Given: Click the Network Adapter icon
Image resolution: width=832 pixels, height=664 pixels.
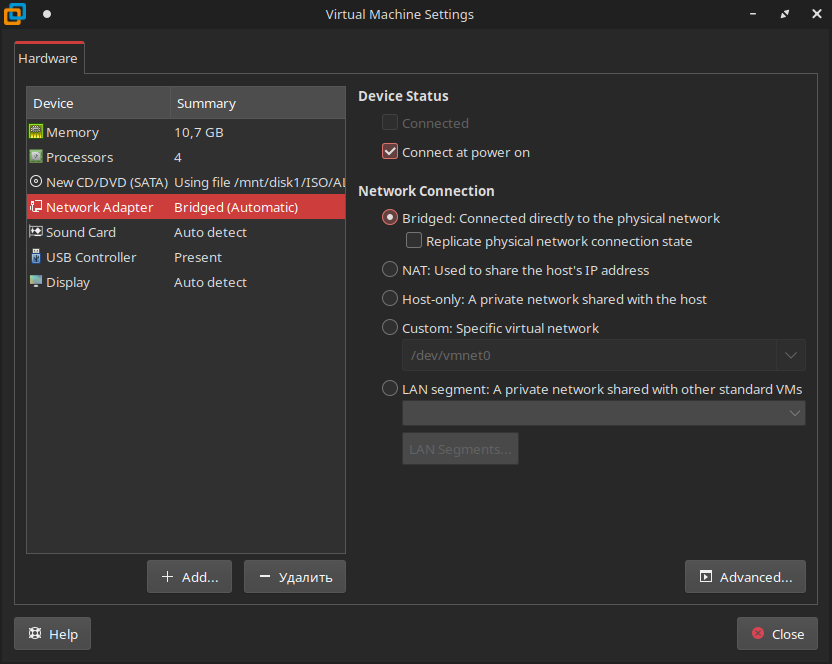Looking at the screenshot, I should tap(36, 207).
